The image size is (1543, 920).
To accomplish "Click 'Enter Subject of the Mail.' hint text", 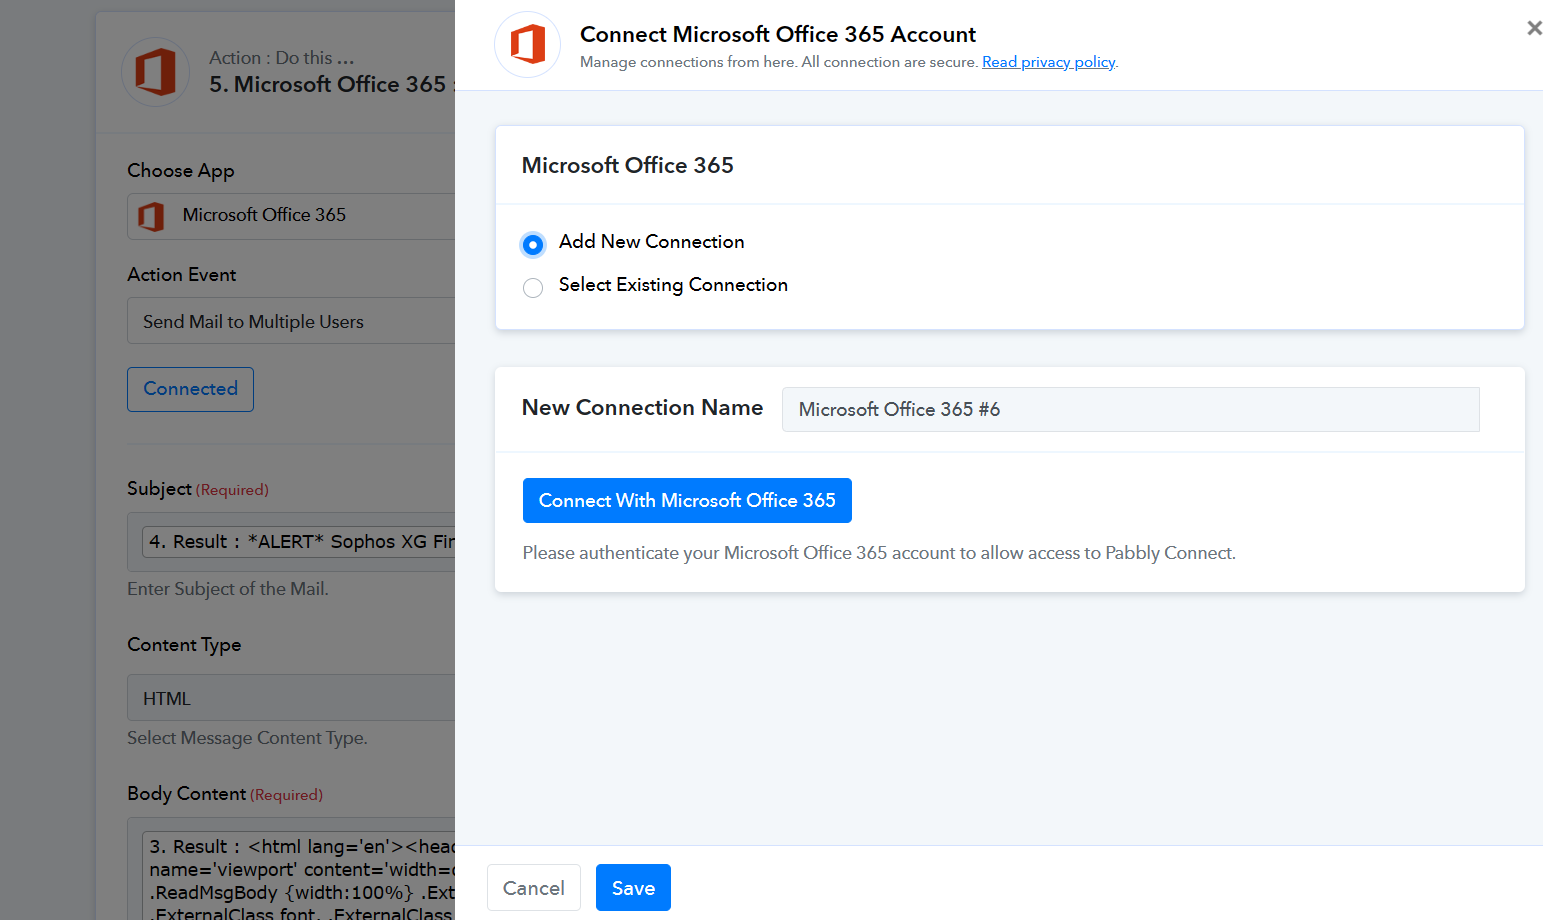I will [x=228, y=589].
